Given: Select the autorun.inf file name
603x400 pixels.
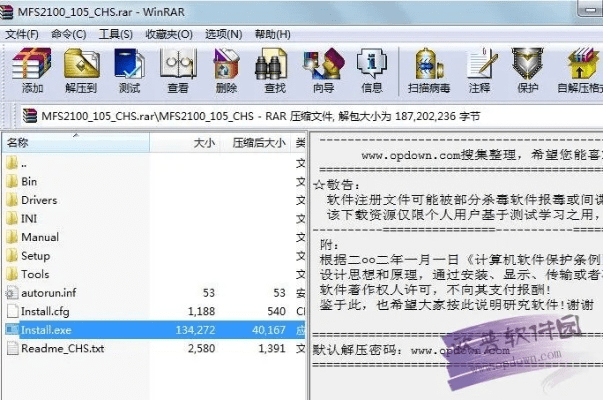Looking at the screenshot, I should tap(49, 293).
